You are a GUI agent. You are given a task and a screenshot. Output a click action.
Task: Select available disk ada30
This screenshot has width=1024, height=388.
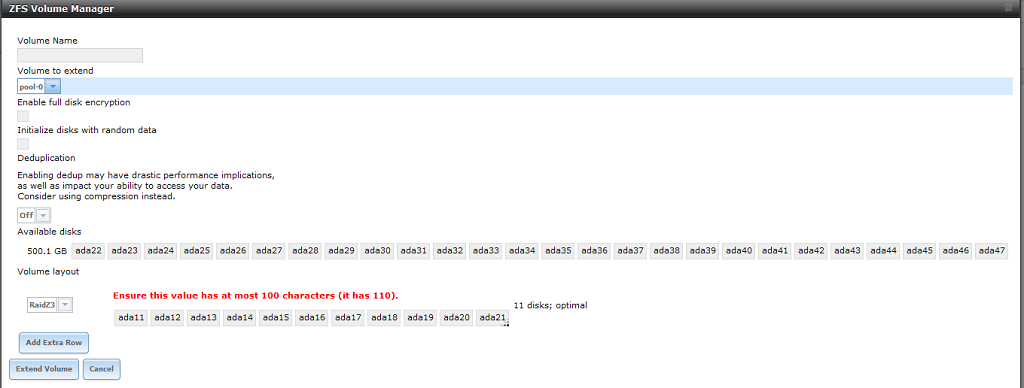(x=377, y=251)
